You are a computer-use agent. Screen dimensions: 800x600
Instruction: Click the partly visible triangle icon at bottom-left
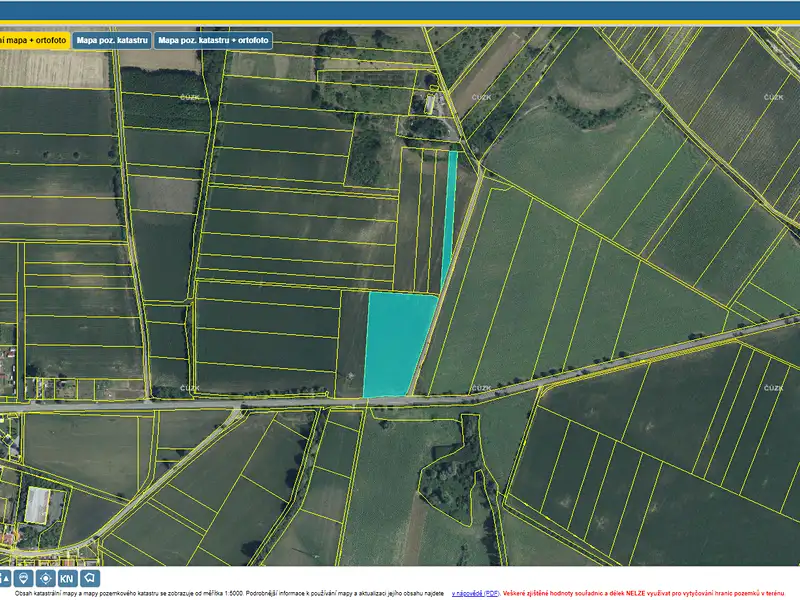[5, 578]
